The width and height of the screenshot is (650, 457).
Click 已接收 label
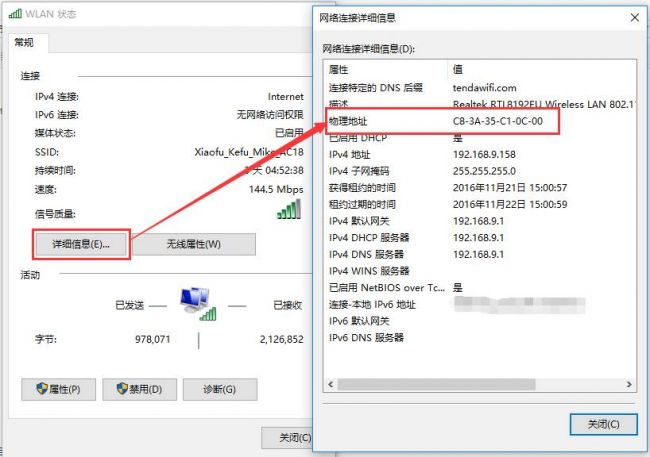coord(287,306)
